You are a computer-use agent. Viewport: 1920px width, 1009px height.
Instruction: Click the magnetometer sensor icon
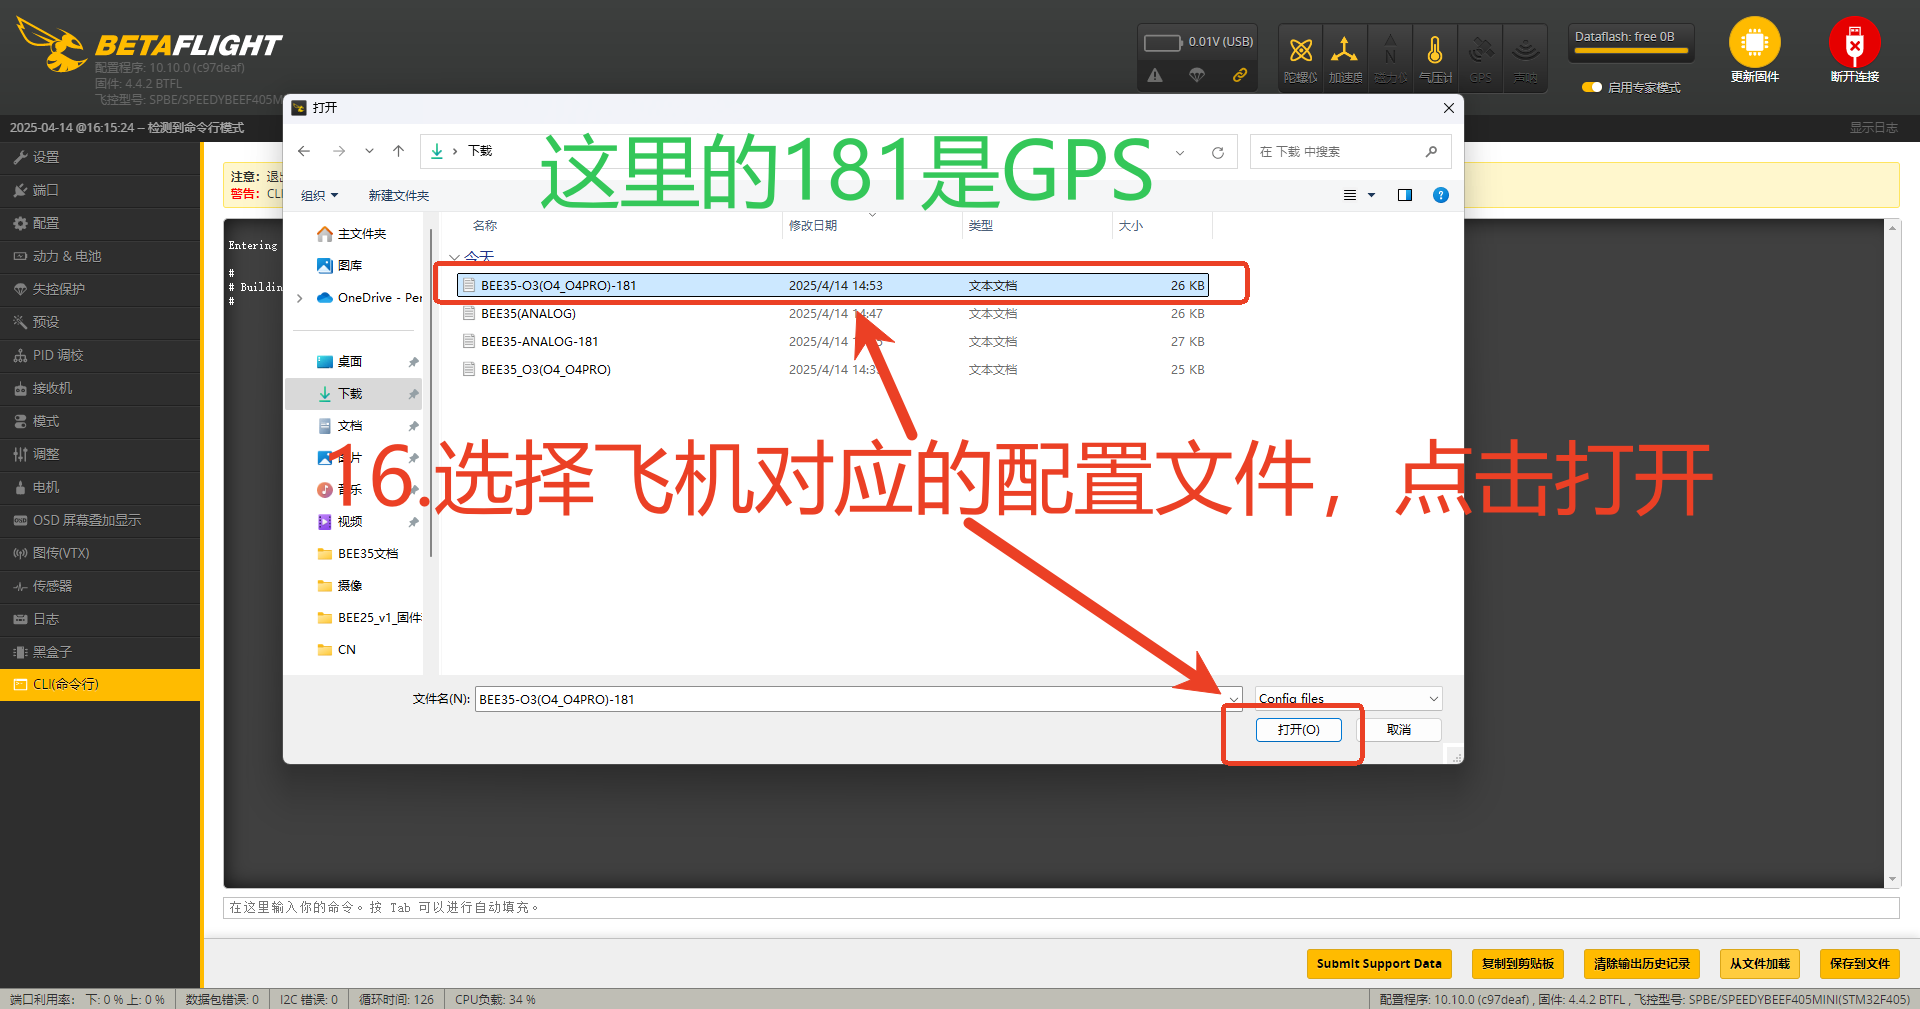1390,50
